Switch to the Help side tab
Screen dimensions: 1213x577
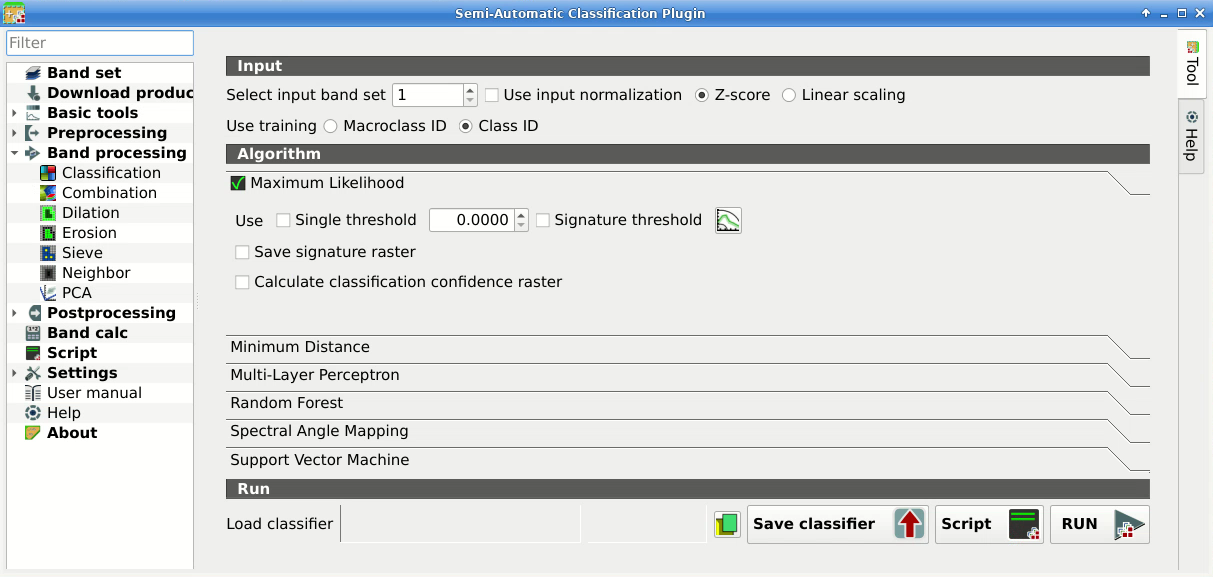coord(1191,136)
